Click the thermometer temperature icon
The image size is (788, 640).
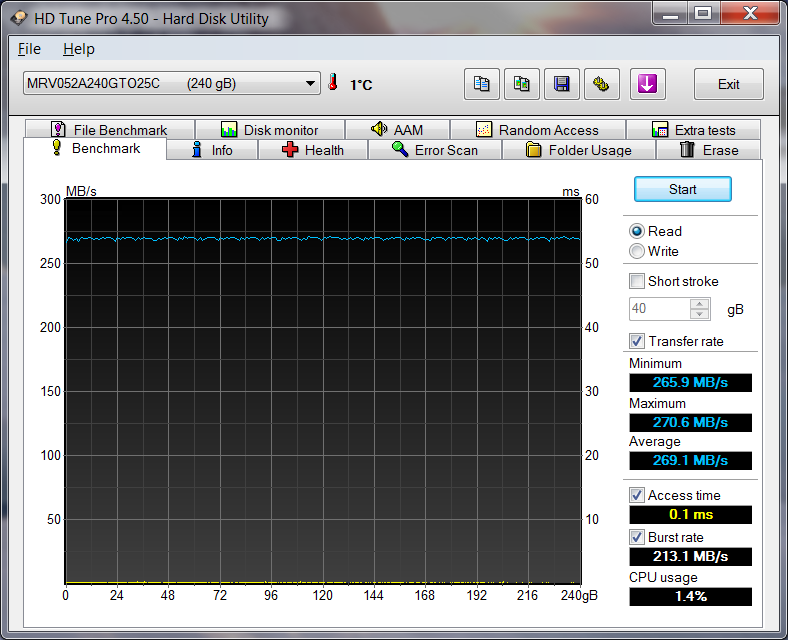333,84
